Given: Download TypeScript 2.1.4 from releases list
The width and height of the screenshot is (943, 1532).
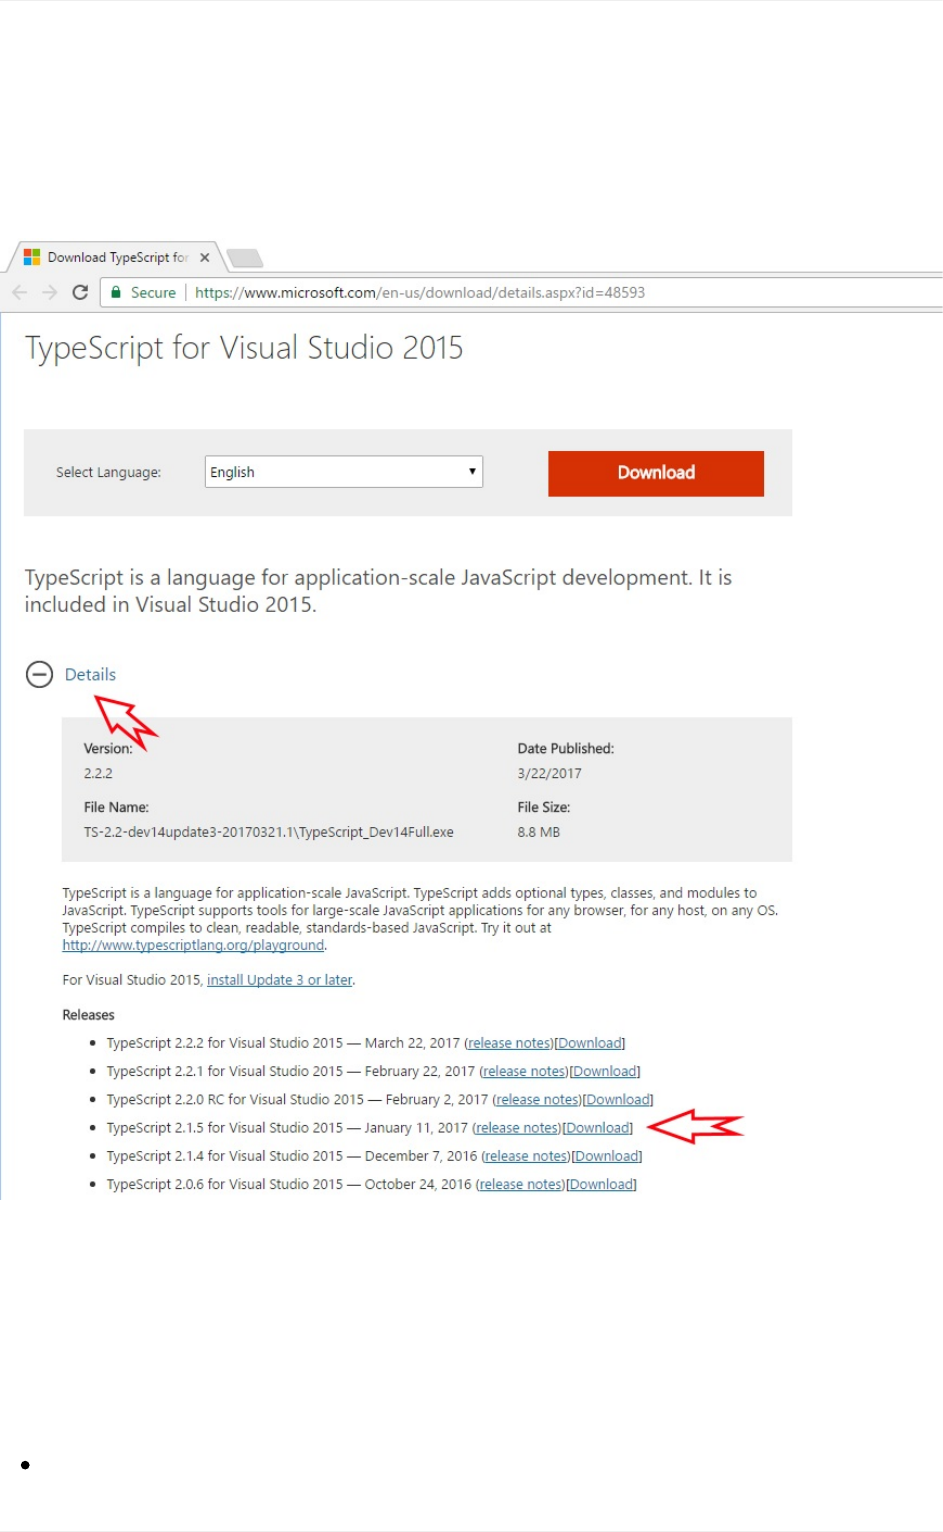Looking at the screenshot, I should (607, 1156).
